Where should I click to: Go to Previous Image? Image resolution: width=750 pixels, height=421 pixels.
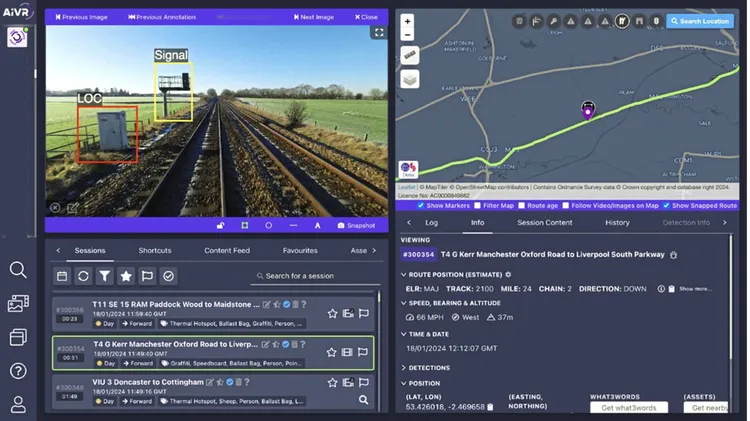click(81, 17)
